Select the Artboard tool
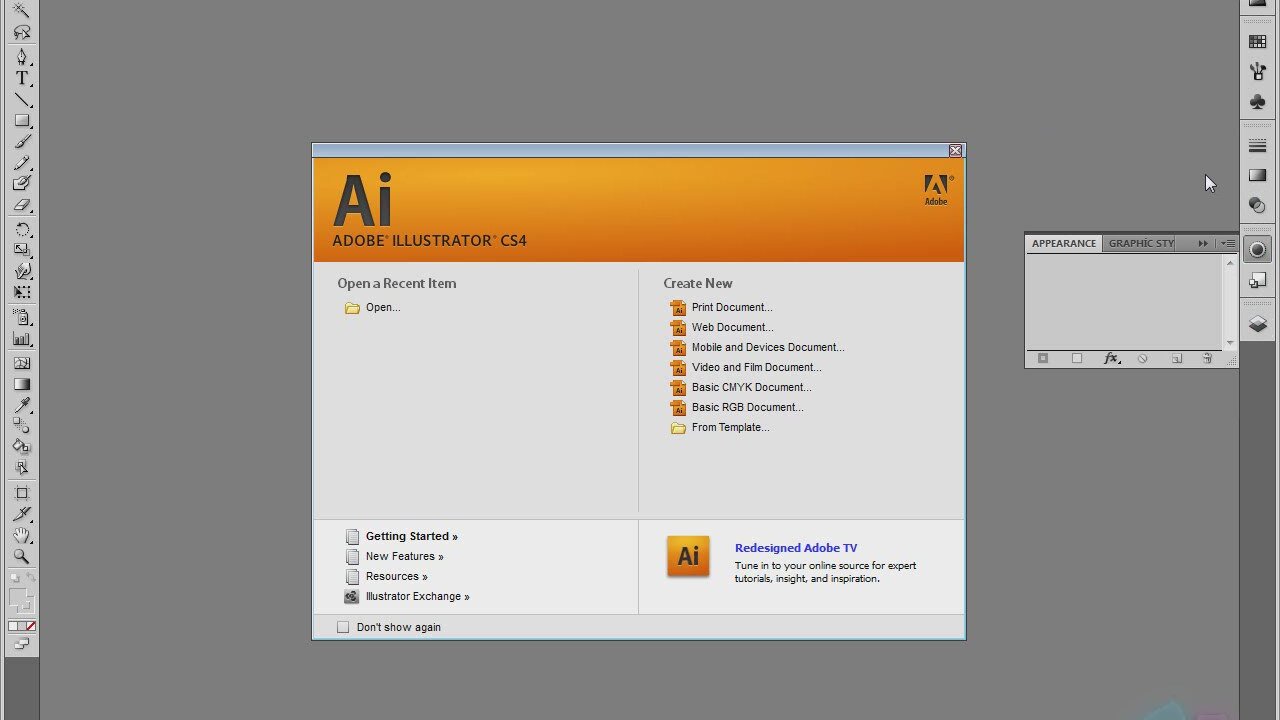Viewport: 1280px width, 720px height. click(x=21, y=492)
